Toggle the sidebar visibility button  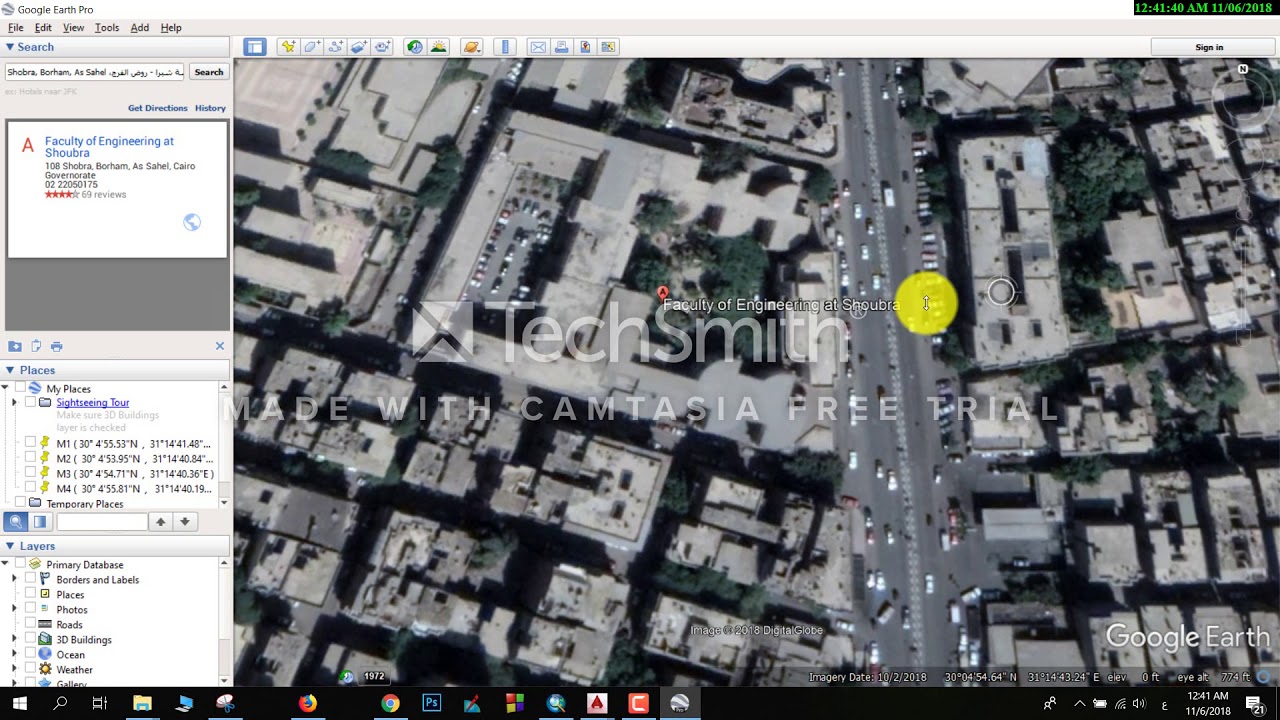(255, 47)
